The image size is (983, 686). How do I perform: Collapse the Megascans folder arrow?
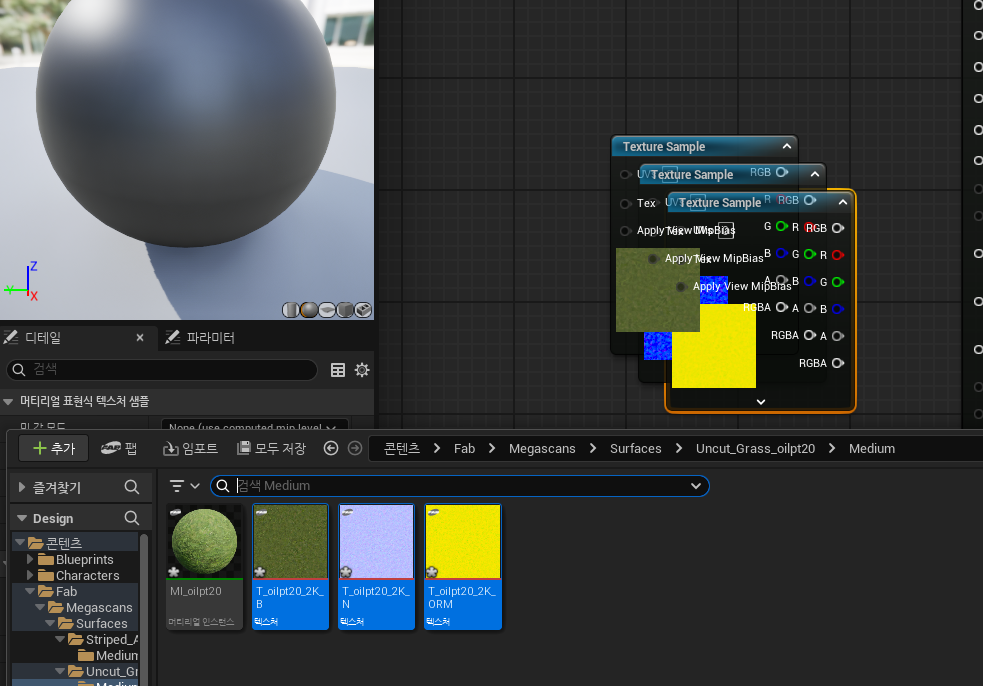40,607
